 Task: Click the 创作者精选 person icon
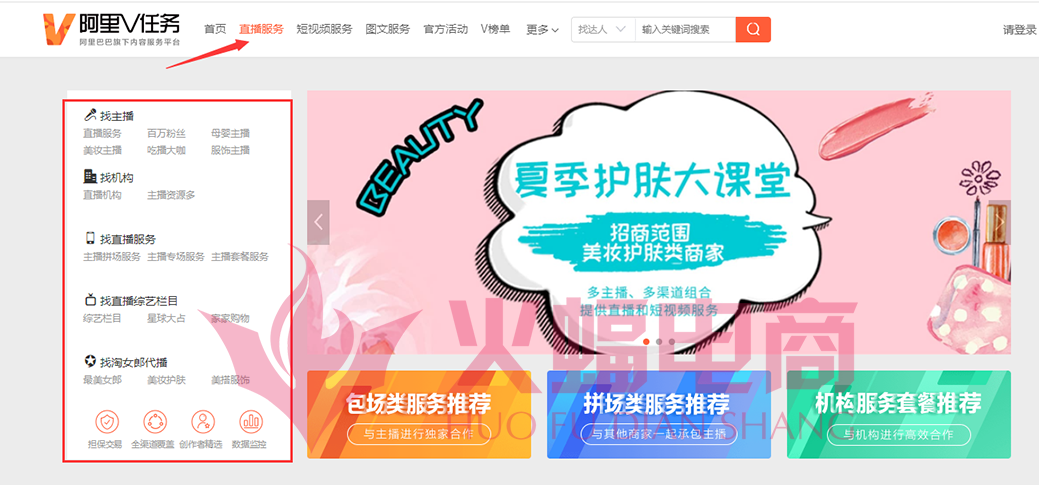(203, 421)
